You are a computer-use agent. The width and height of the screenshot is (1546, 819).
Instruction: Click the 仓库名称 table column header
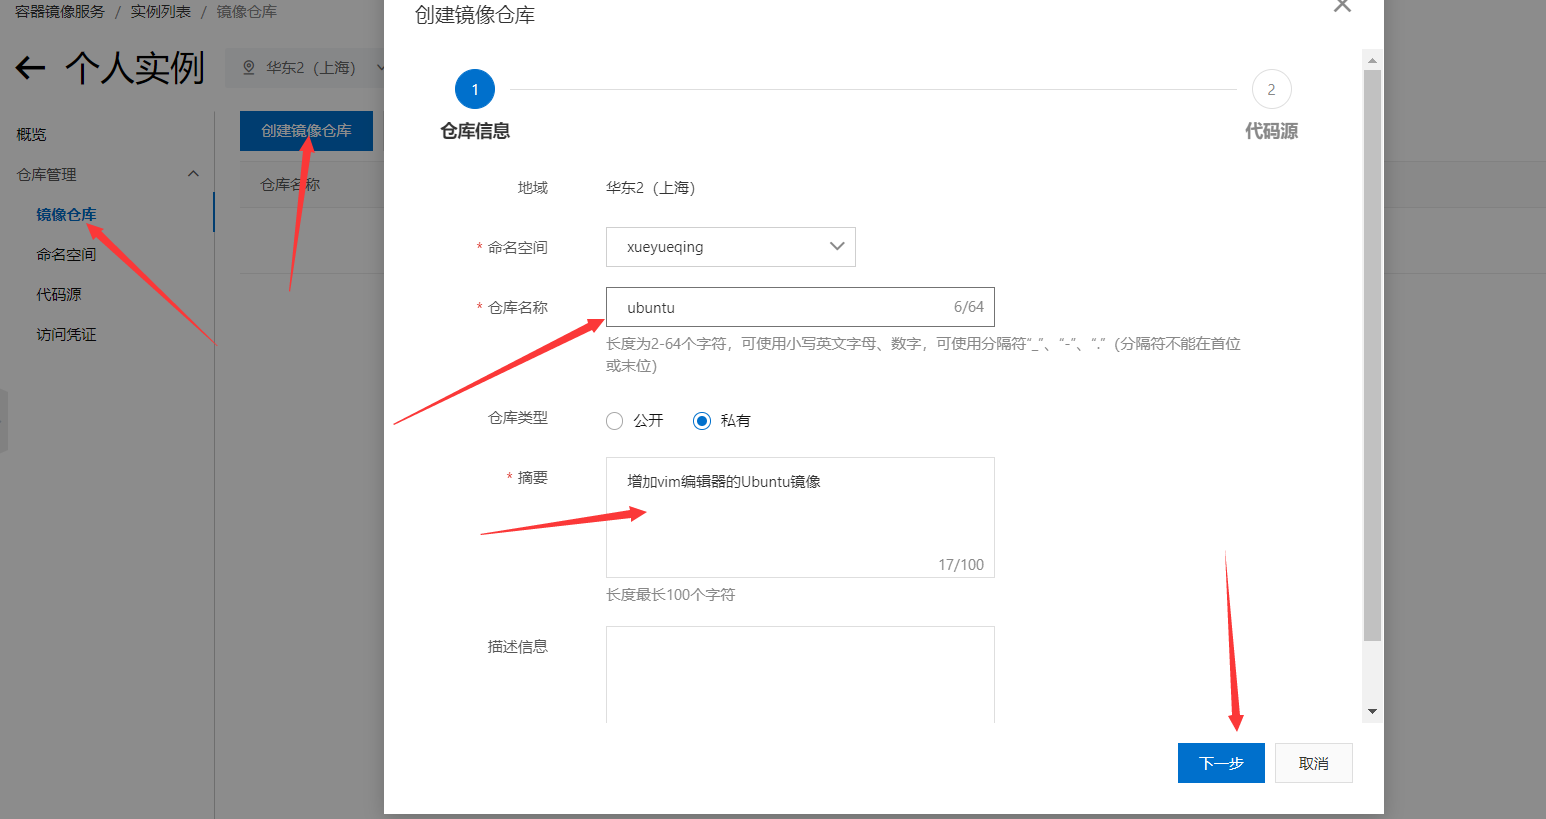(290, 185)
